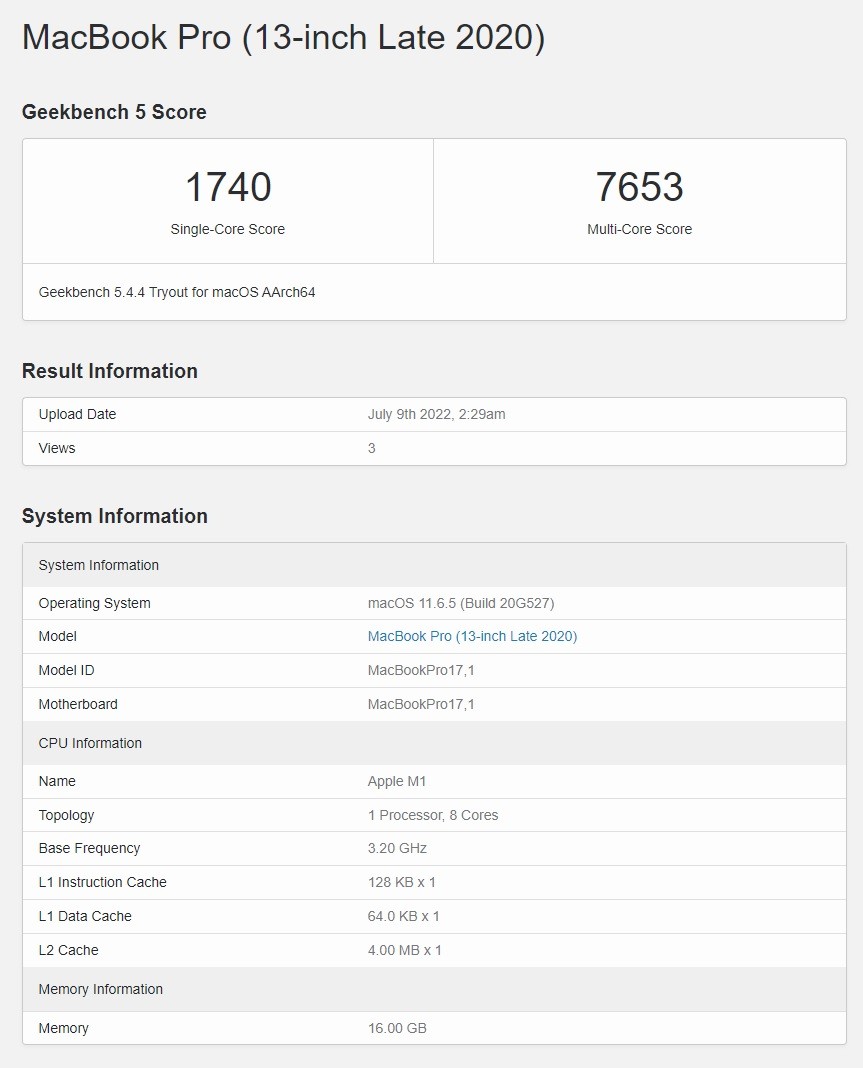This screenshot has height=1068, width=863.
Task: Select the Apple M1 processor name
Action: (x=398, y=781)
